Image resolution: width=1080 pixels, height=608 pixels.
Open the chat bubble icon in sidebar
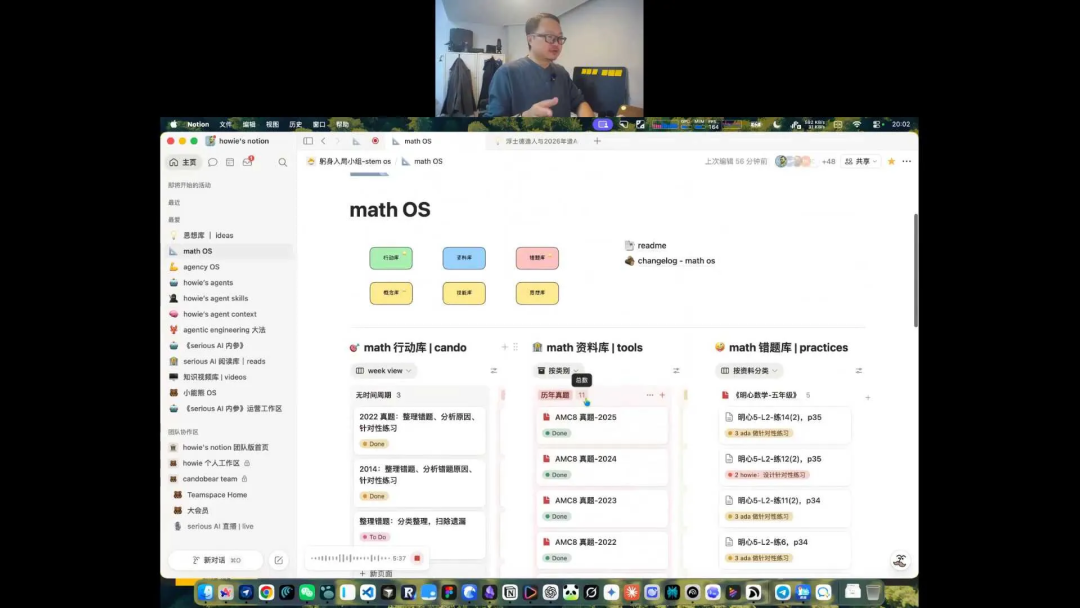[213, 163]
